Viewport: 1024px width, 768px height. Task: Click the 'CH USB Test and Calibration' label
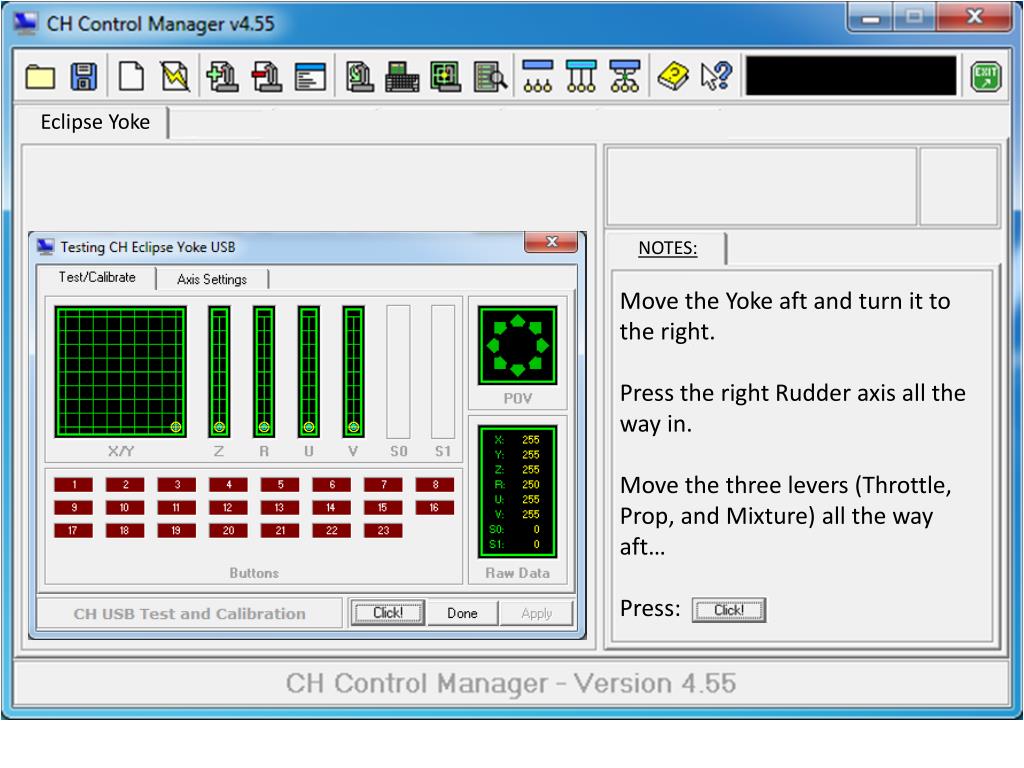pyautogui.click(x=189, y=614)
